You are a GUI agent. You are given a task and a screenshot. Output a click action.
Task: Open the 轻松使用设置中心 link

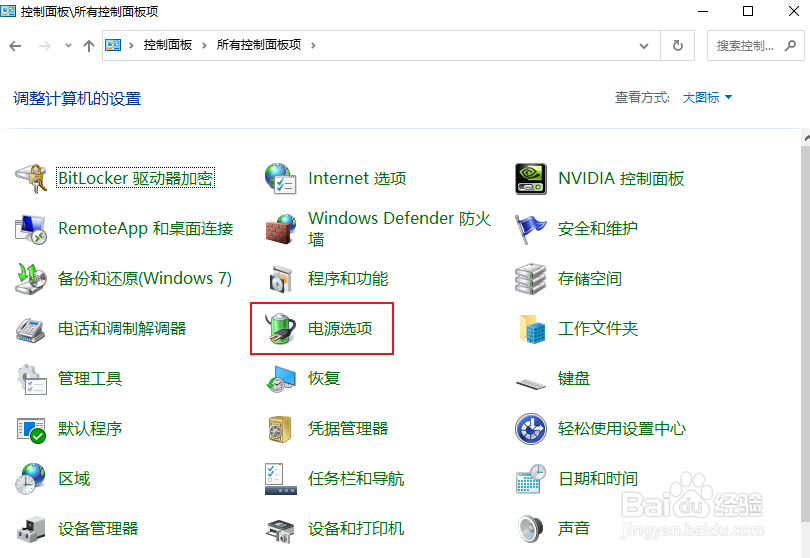pos(622,428)
